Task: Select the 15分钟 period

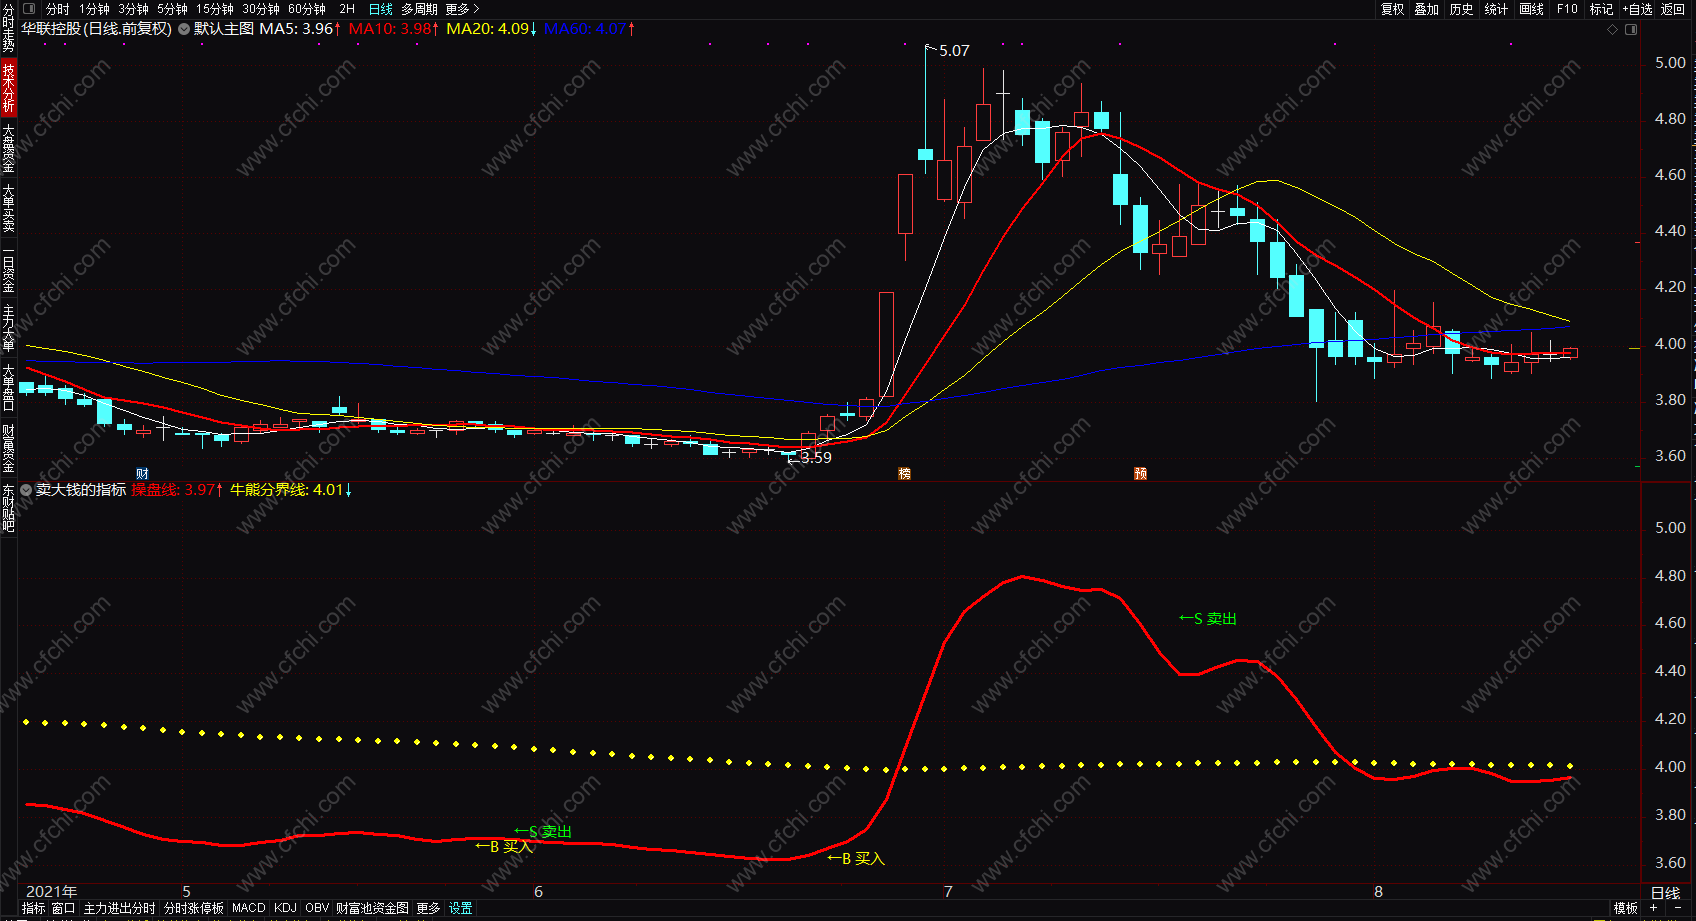Action: 215,9
